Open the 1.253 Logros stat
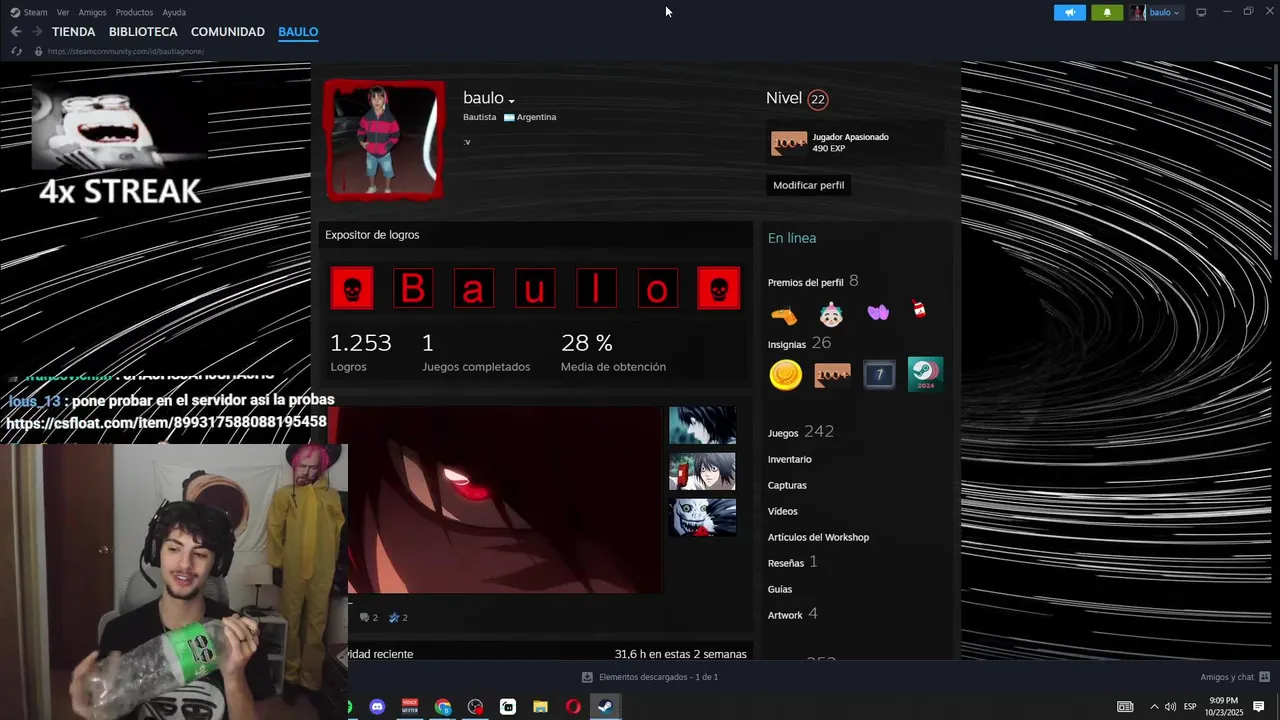 tap(361, 352)
